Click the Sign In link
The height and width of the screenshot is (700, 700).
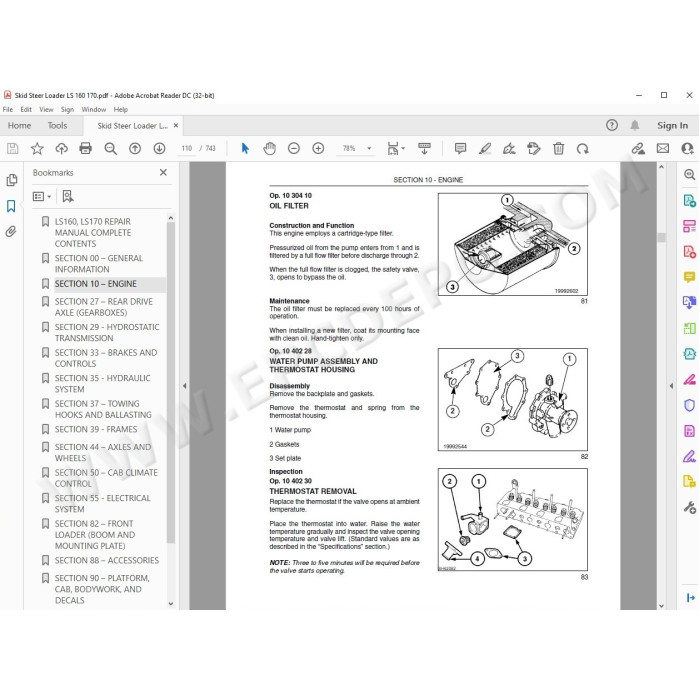pyautogui.click(x=672, y=125)
